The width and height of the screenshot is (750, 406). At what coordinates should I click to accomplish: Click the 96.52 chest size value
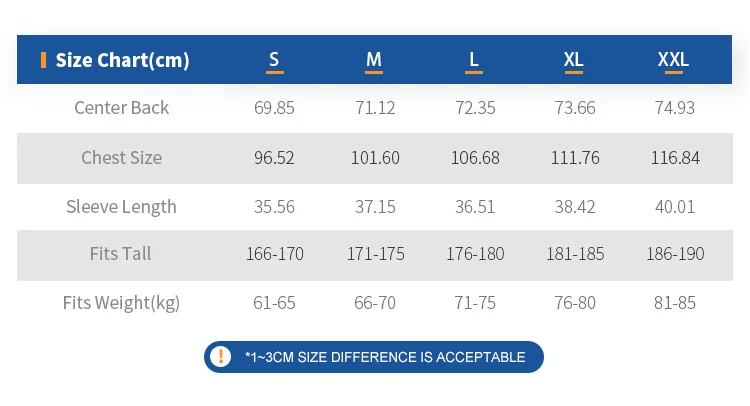point(275,158)
